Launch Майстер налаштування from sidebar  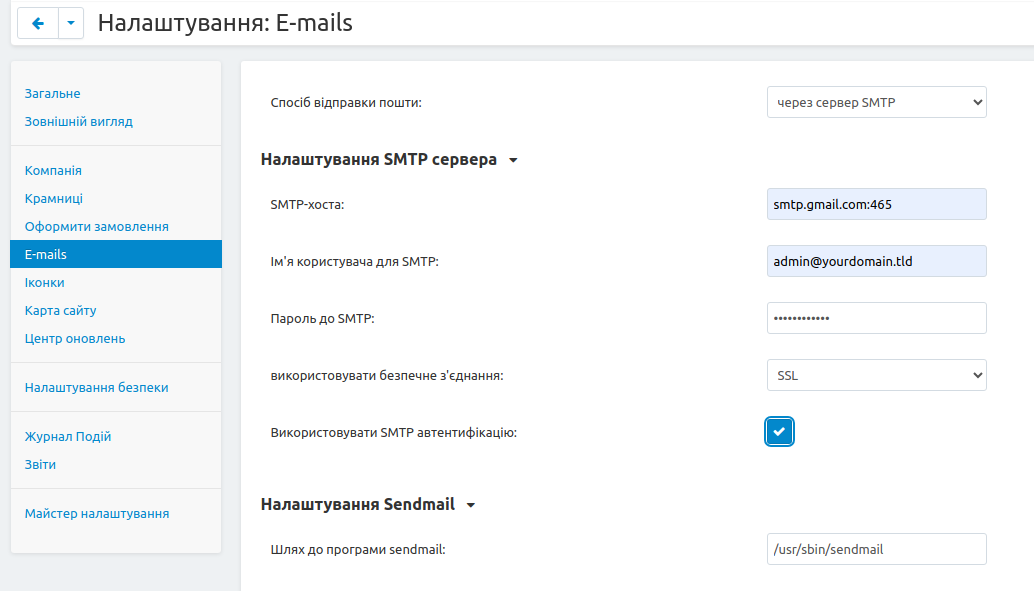(x=97, y=514)
